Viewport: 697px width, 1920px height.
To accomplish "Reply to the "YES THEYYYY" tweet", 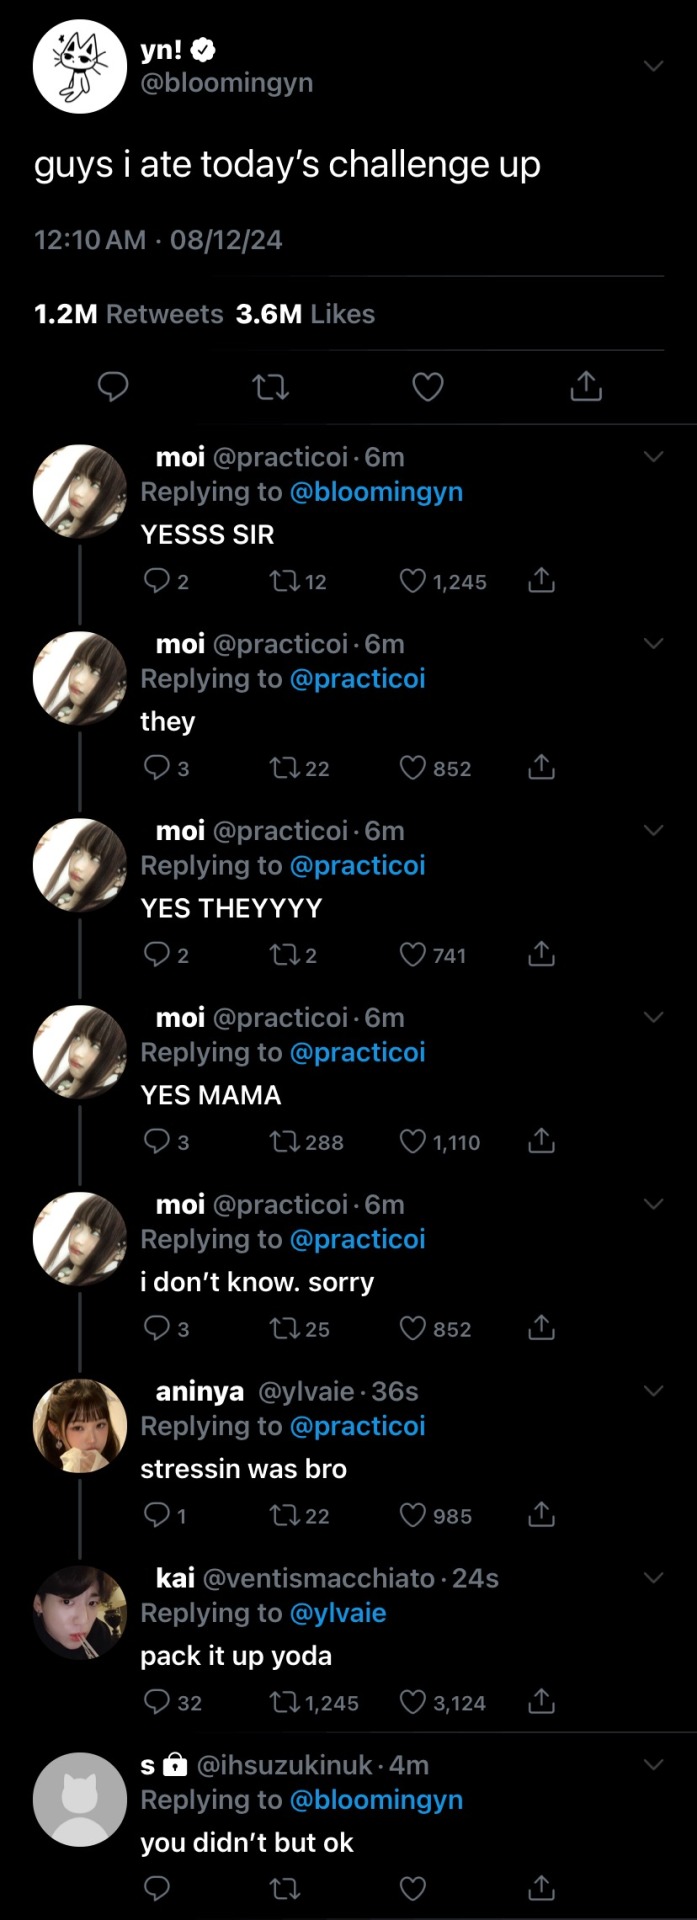I will 157,954.
